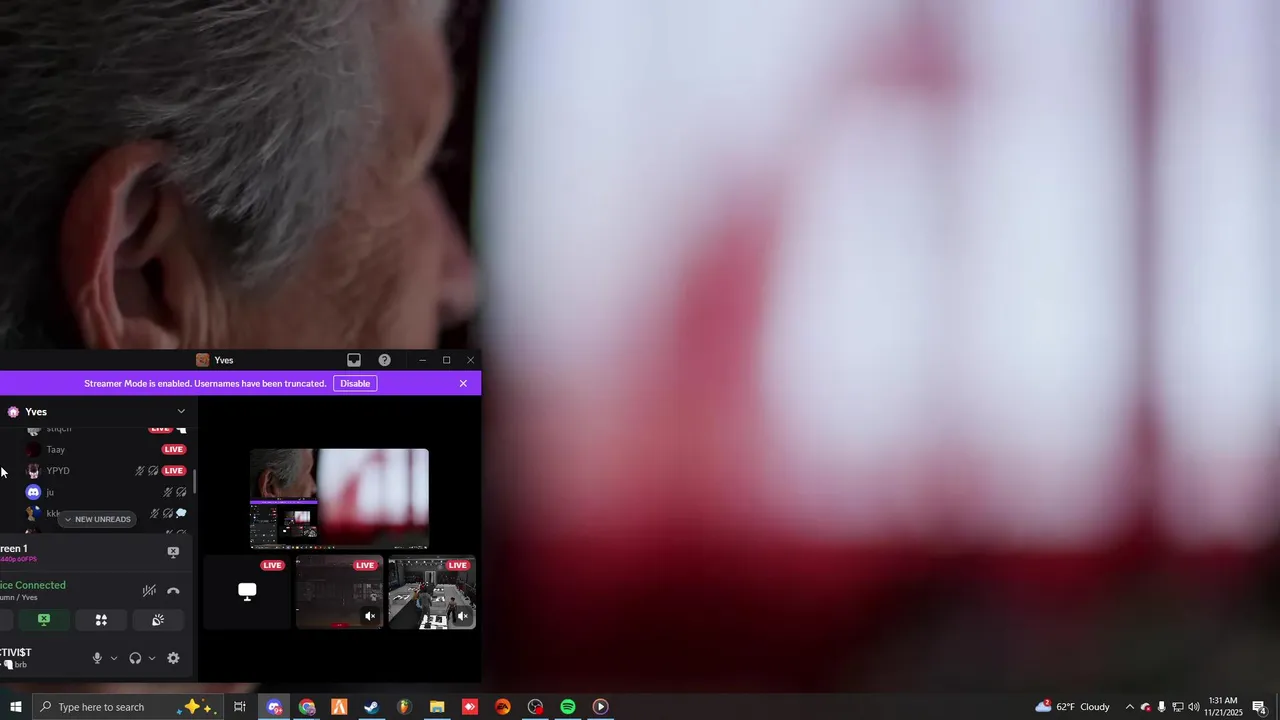Toggle the green screen share button
Image resolution: width=1280 pixels, height=720 pixels.
click(x=44, y=620)
